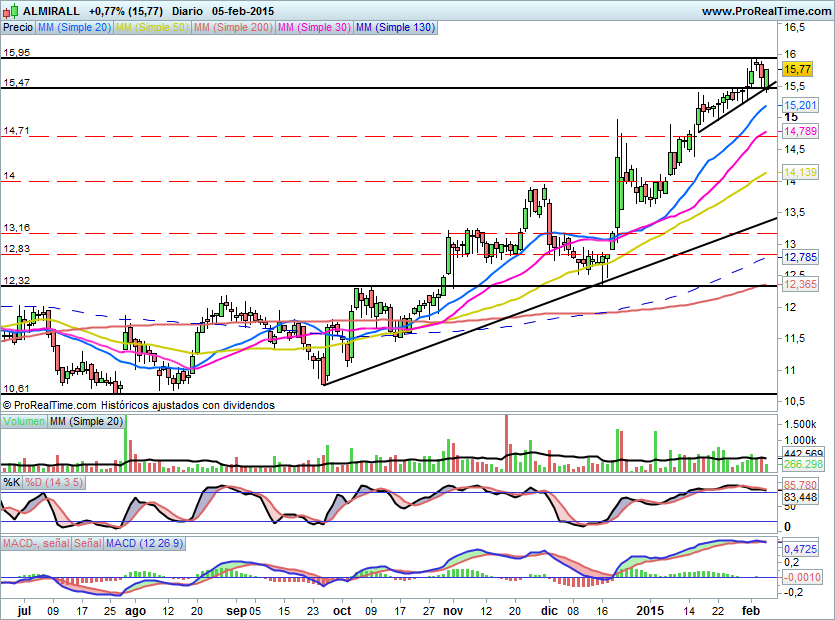The width and height of the screenshot is (835, 620).
Task: Click the magenta 14,789 value tag
Action: tap(800, 131)
